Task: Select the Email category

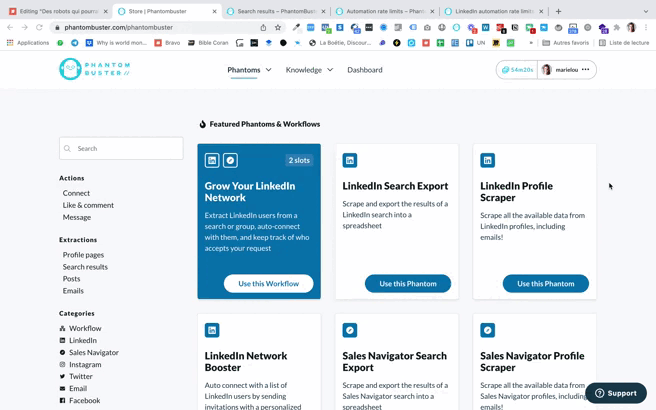Action: (73, 389)
